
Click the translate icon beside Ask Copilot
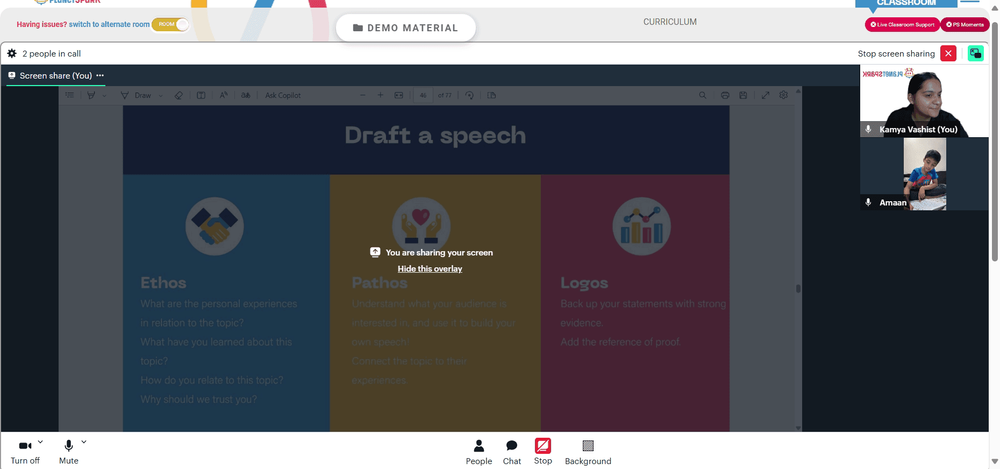(246, 95)
